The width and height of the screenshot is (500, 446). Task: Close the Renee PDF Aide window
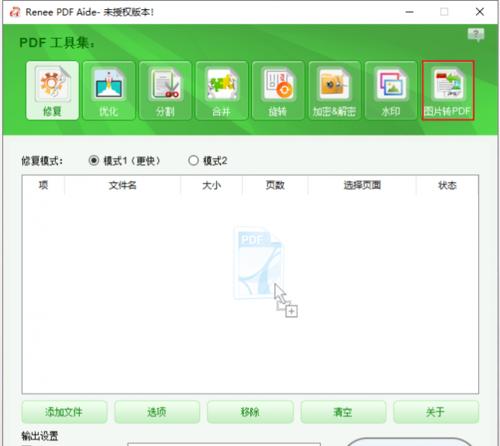coord(480,12)
